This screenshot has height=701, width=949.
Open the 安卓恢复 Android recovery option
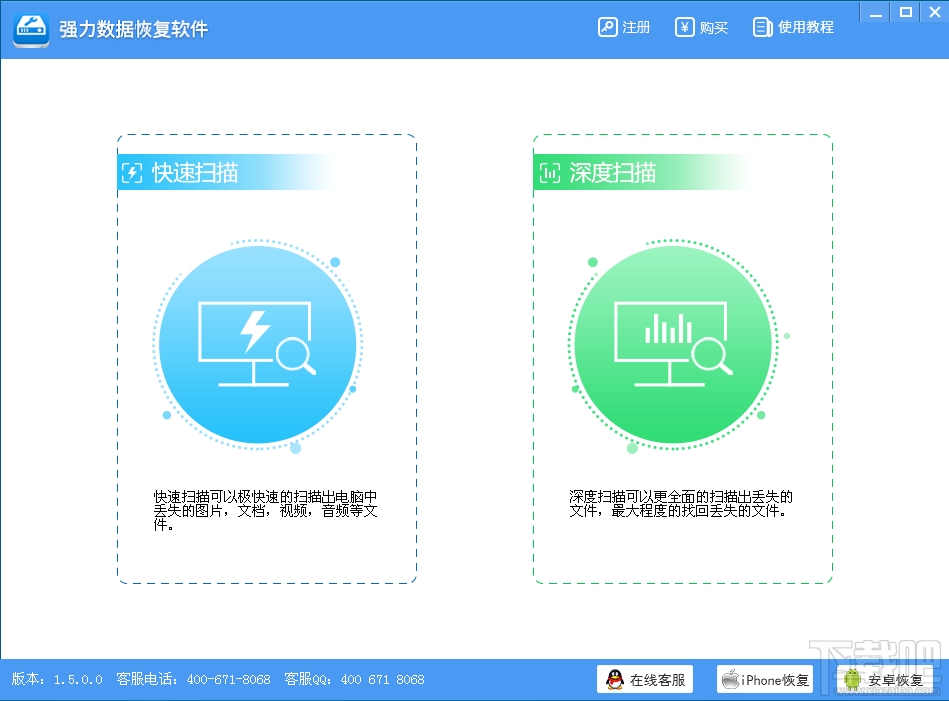tap(885, 679)
